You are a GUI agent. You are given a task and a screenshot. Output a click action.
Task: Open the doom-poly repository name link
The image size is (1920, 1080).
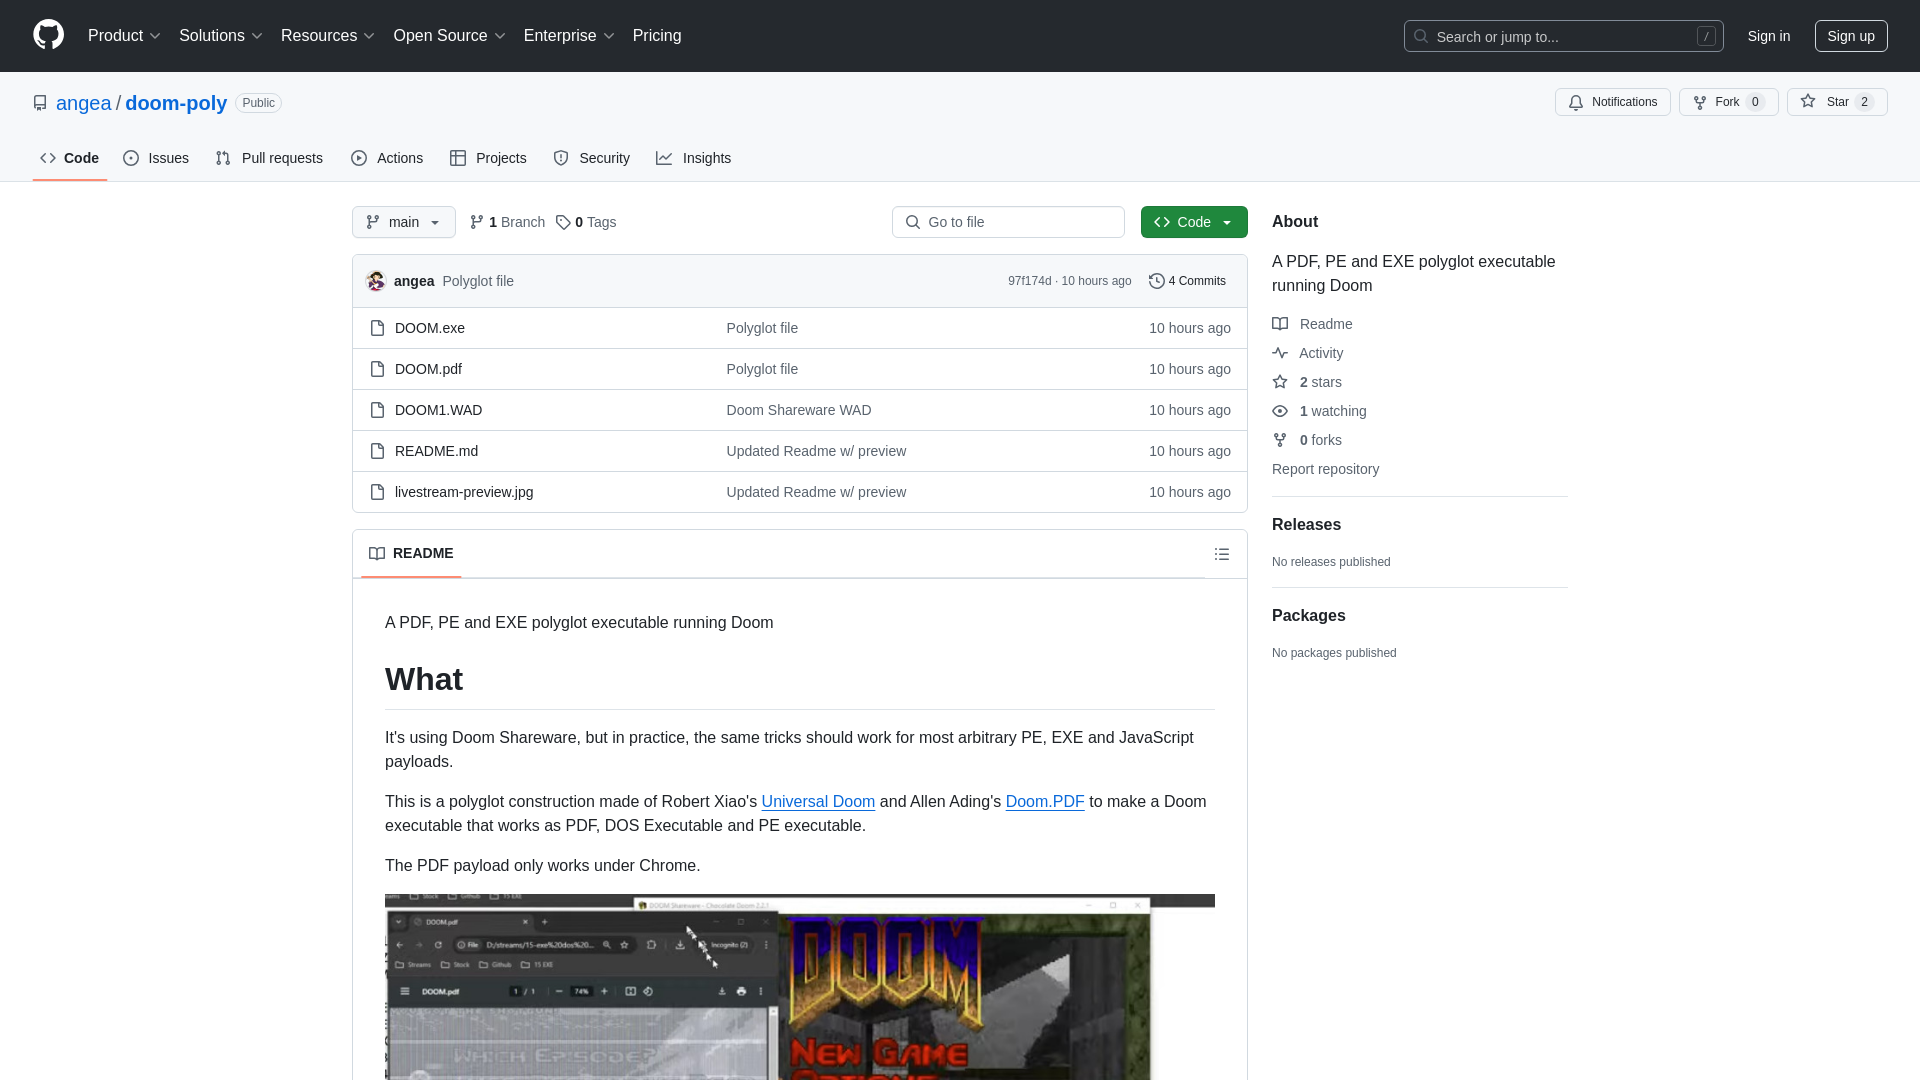(176, 103)
